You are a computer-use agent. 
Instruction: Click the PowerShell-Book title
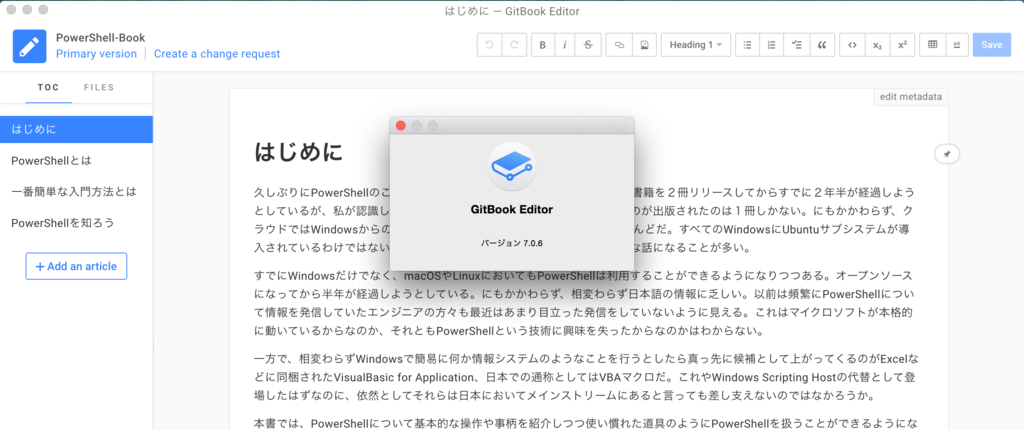coord(101,38)
